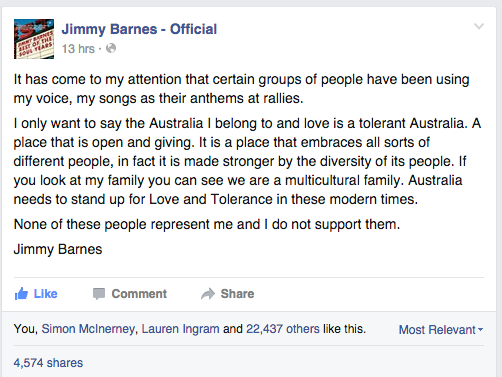This screenshot has width=502, height=377.
Task: Open the Most Relevant sorting dropdown
Action: click(x=441, y=330)
